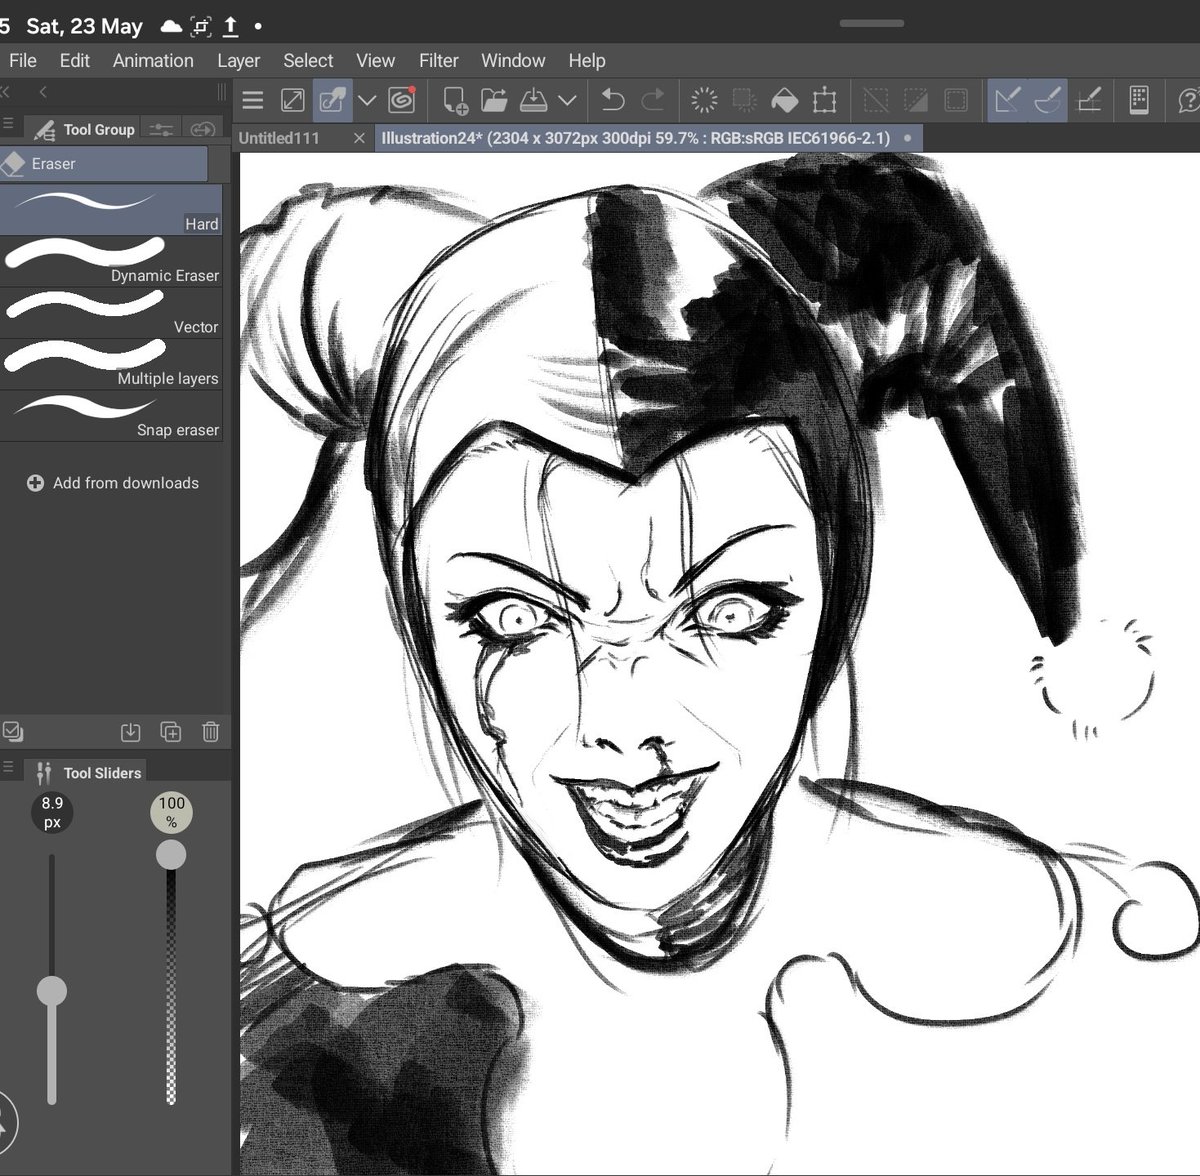Click the vertical grip on palette bar
The width and height of the screenshot is (1200, 1176).
221,92
